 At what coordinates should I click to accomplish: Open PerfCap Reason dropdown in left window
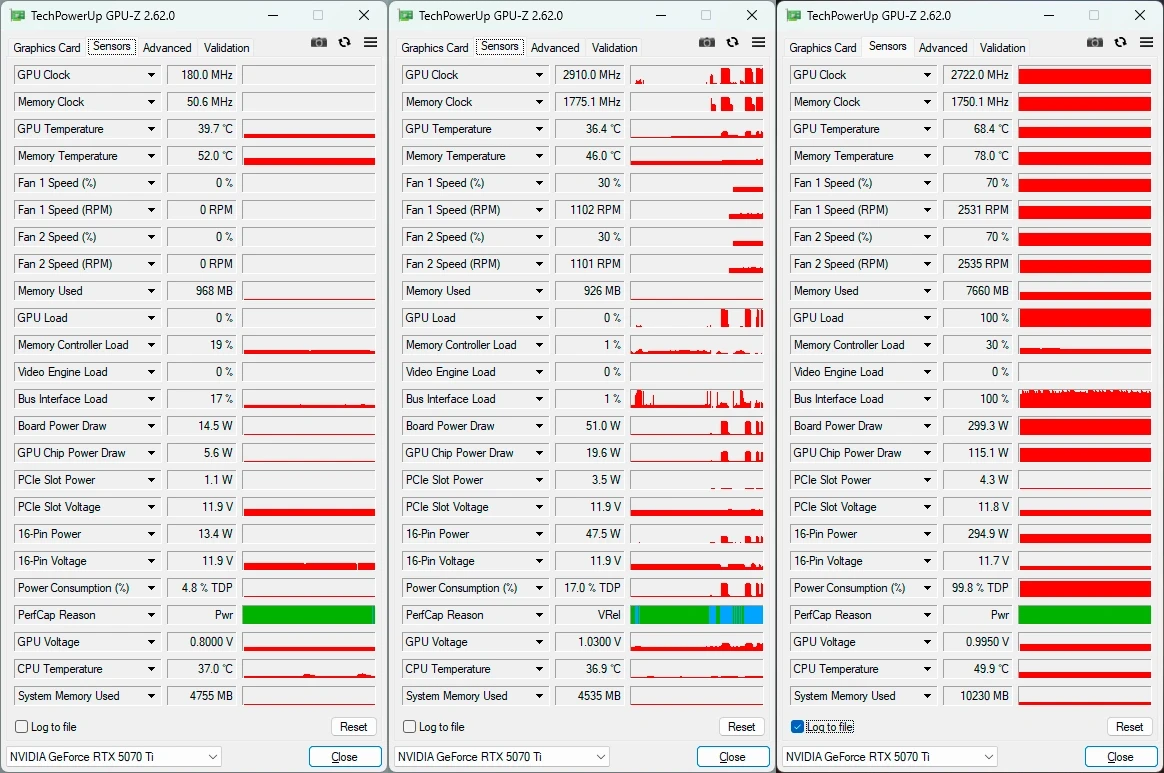click(x=151, y=615)
